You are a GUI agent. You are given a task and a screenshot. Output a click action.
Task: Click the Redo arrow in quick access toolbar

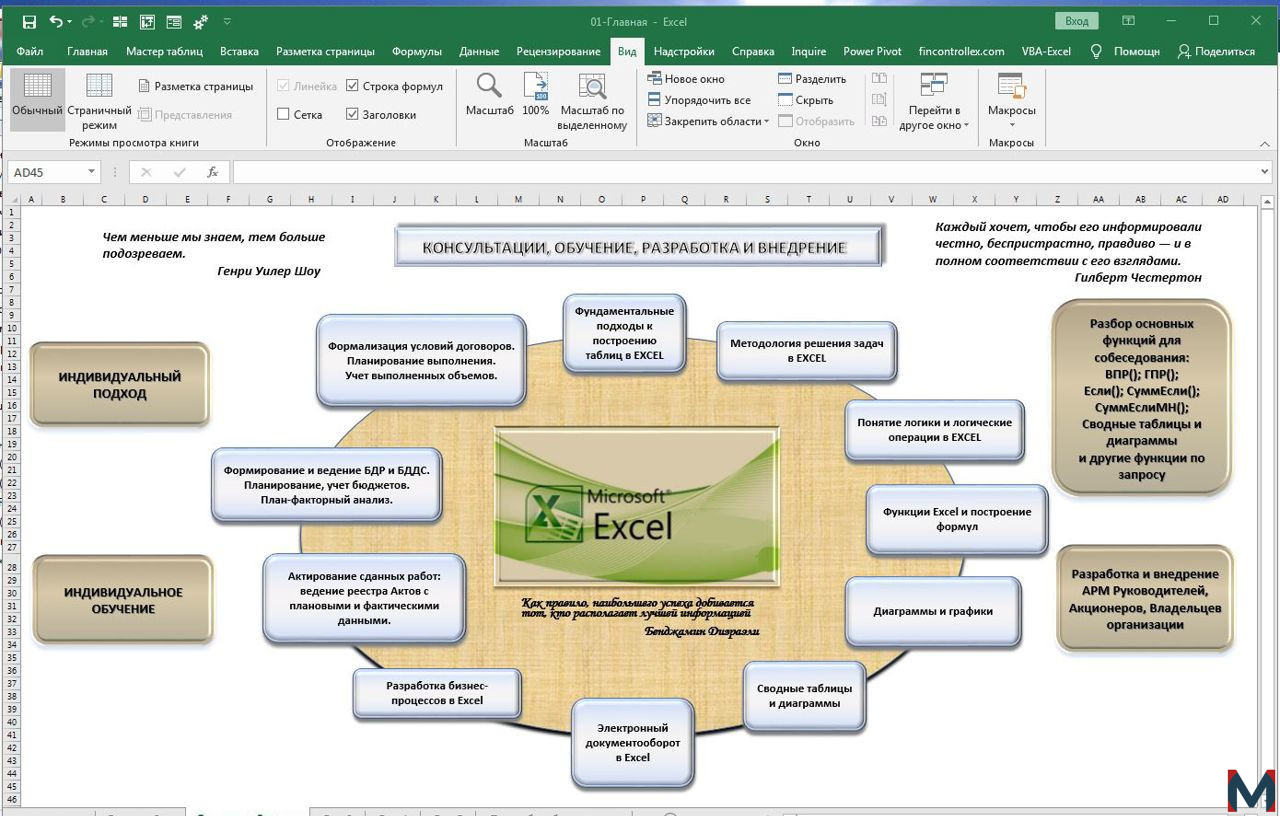tap(88, 21)
